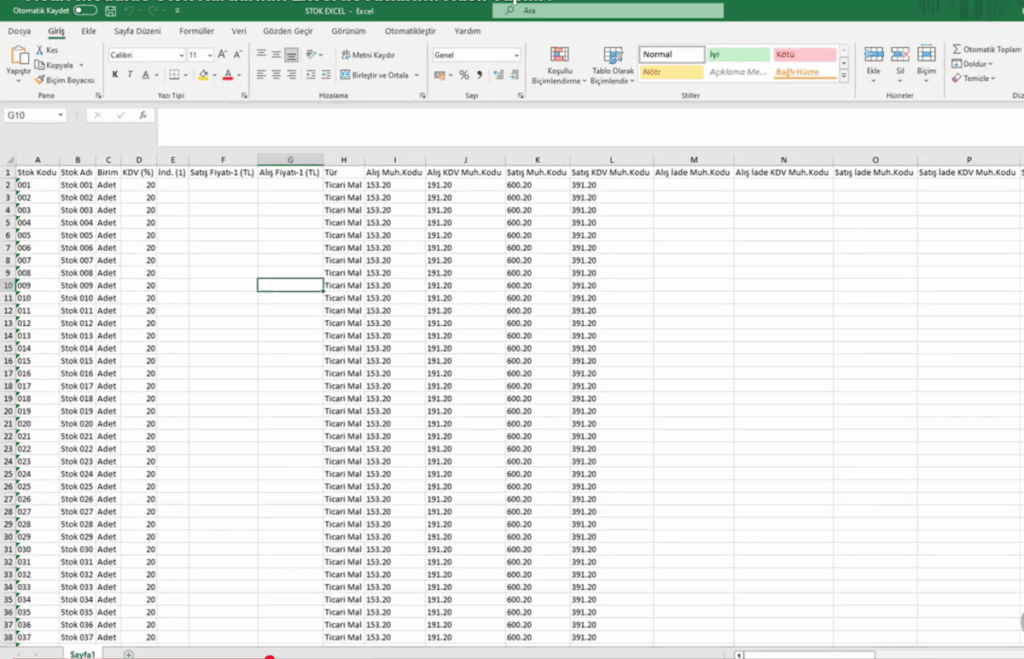Click the Biçim format cells icon
The image size is (1024, 659).
click(926, 54)
